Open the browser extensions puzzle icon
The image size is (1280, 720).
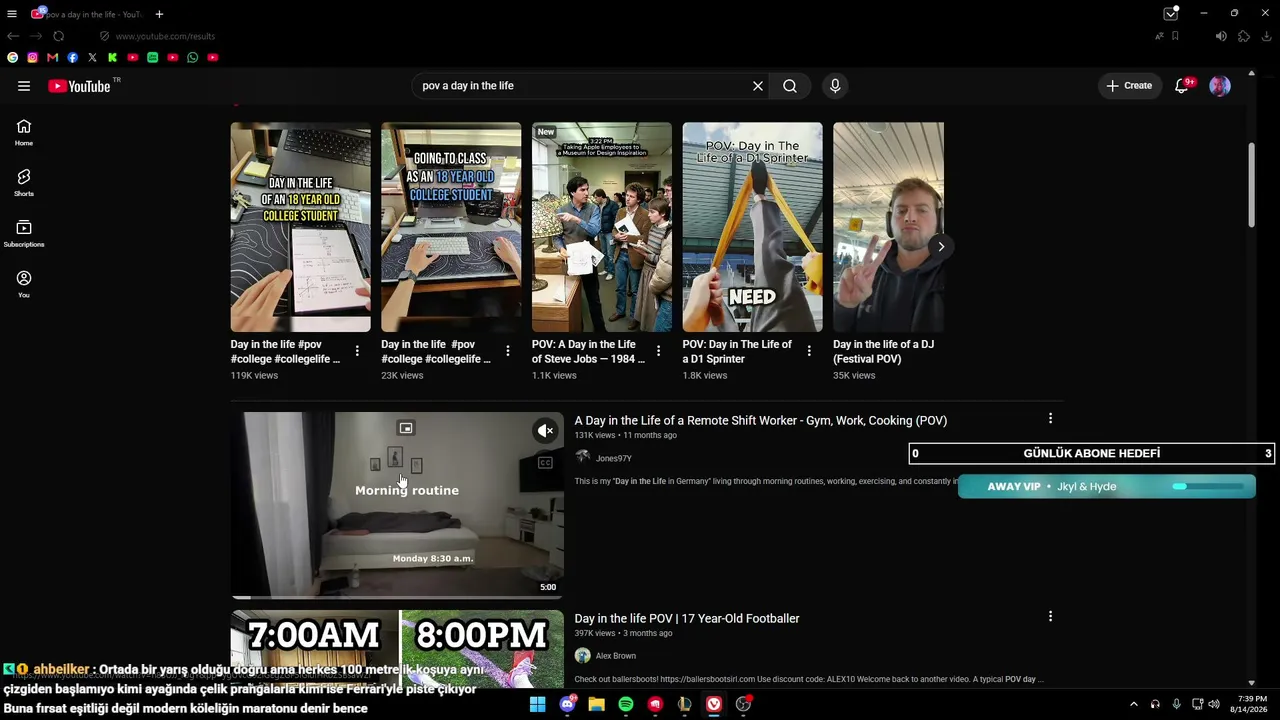(1244, 36)
